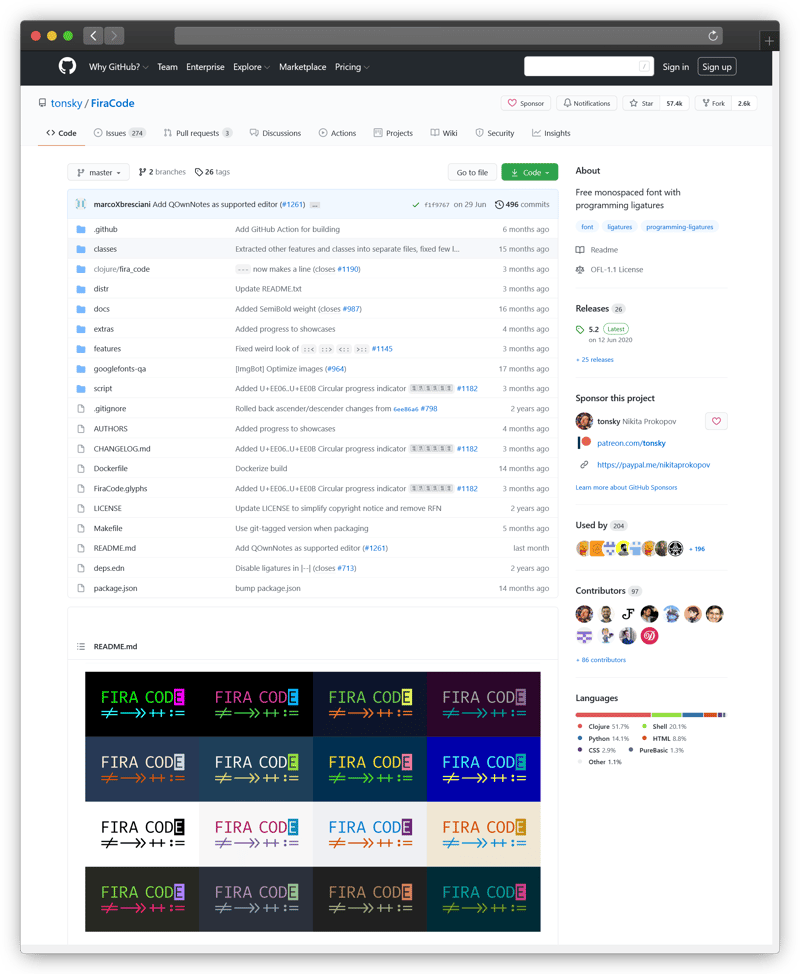Open the Security tab
This screenshot has height=974, width=800.
[495, 133]
